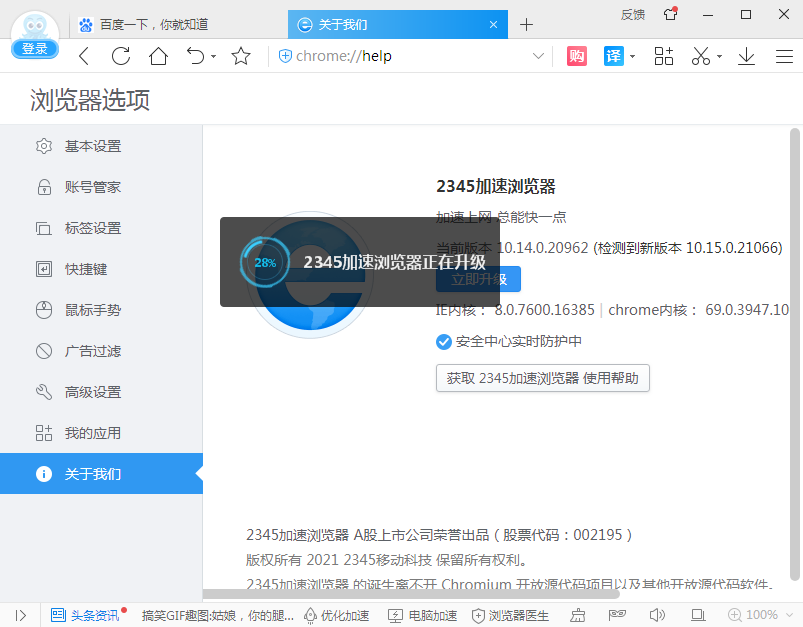Open the hamburger main menu

784,56
